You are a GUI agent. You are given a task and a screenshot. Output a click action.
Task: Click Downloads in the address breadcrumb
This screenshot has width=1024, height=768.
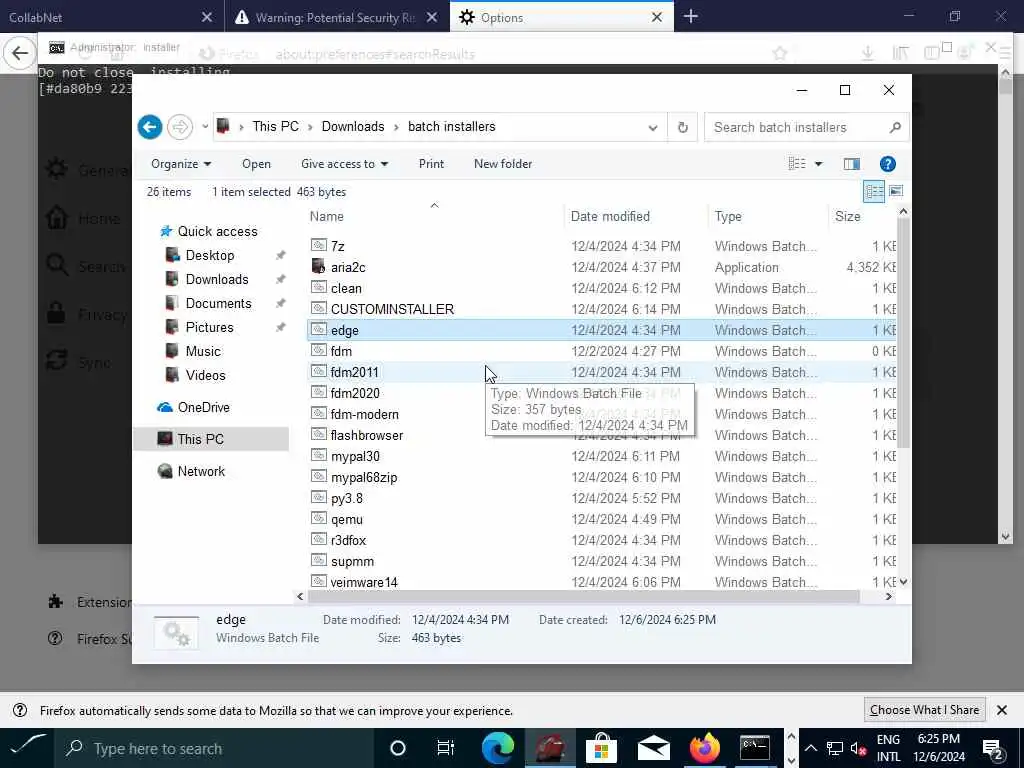[353, 127]
